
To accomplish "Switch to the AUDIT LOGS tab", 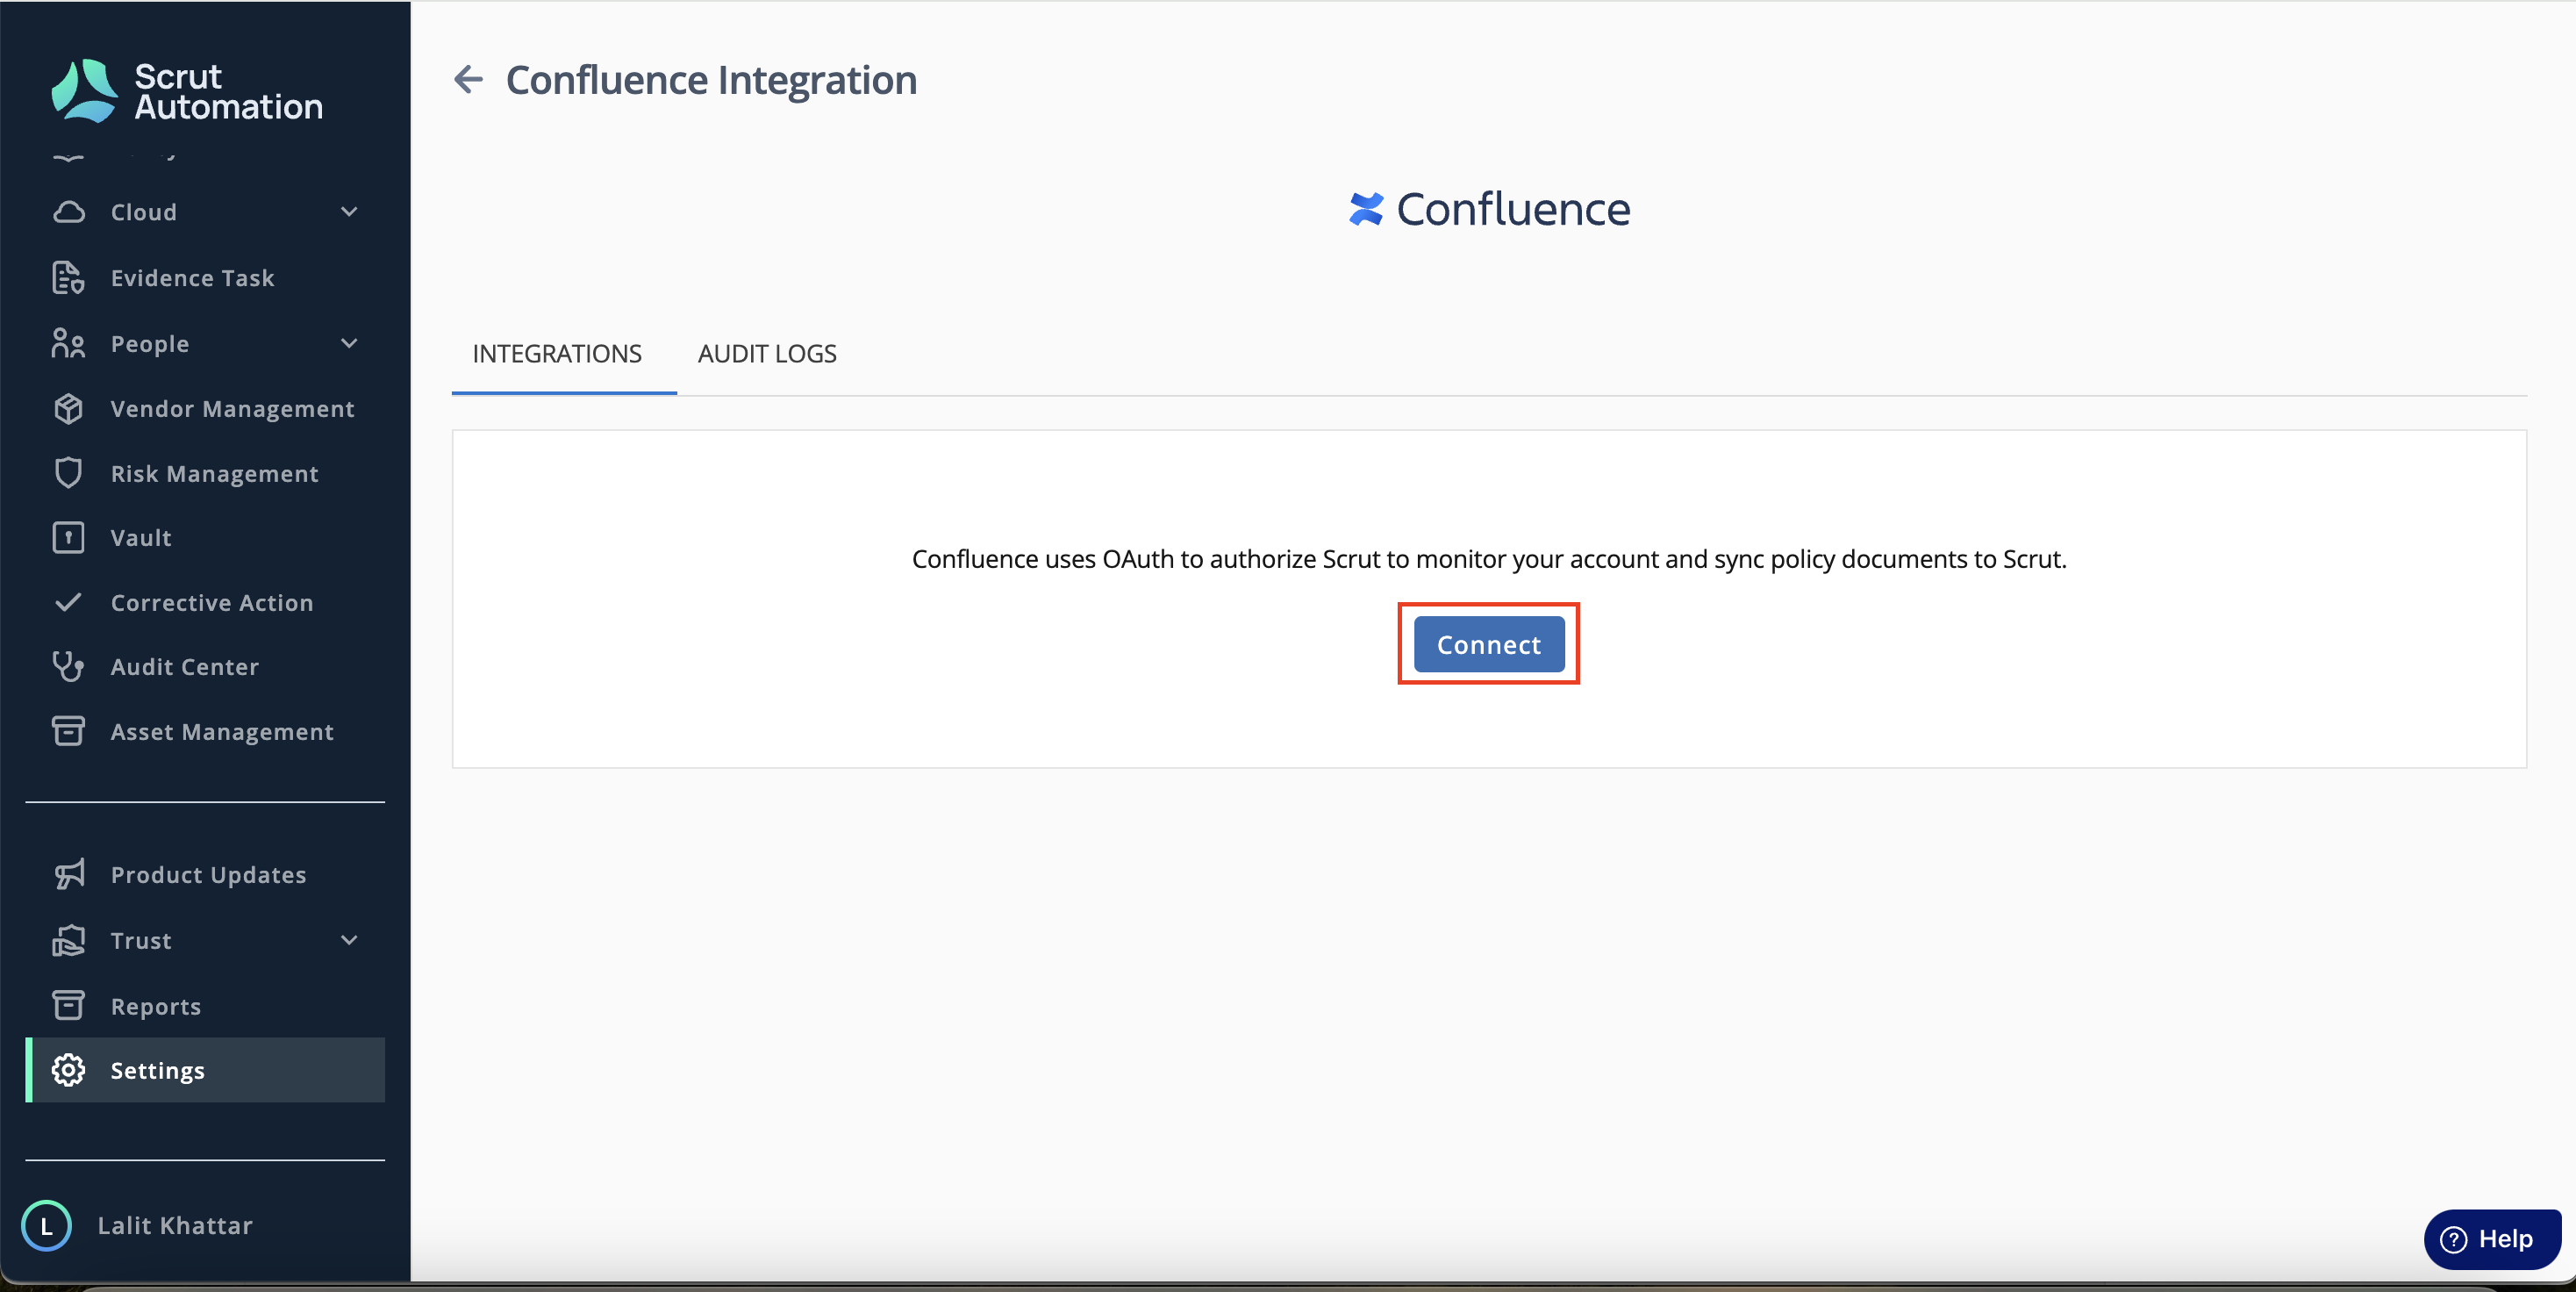I will (x=767, y=354).
